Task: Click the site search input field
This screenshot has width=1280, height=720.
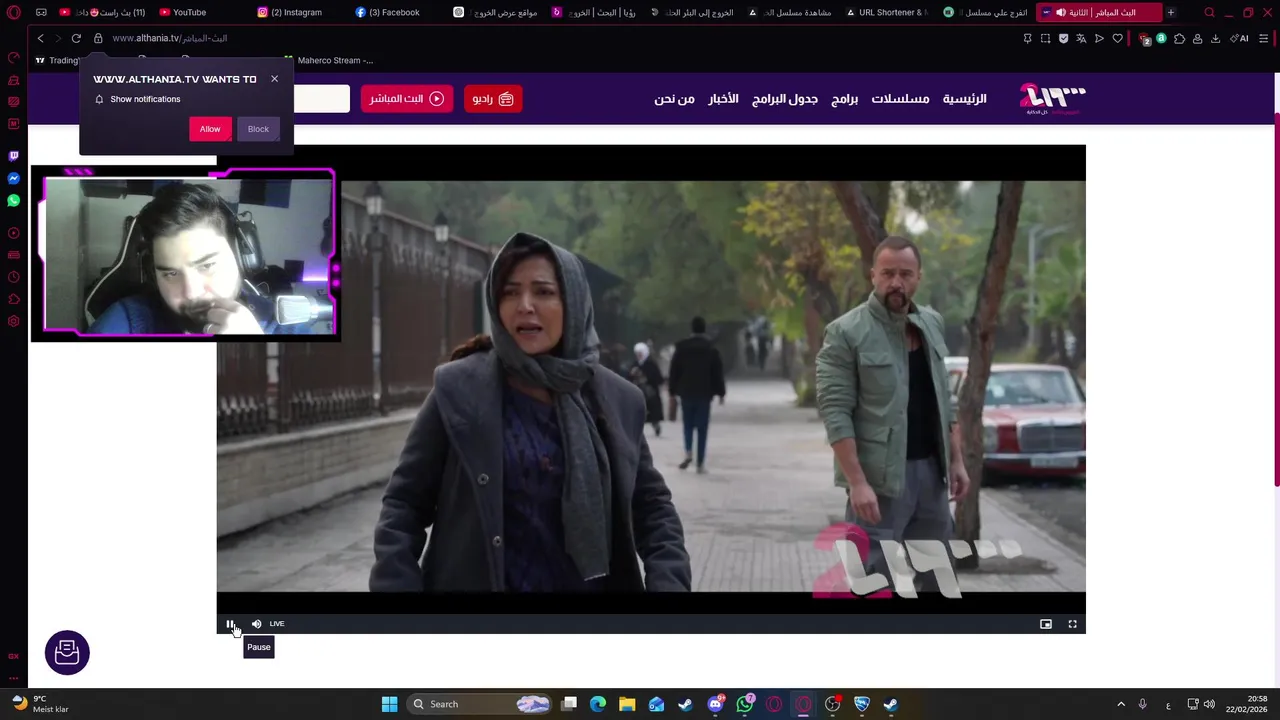Action: [321, 99]
